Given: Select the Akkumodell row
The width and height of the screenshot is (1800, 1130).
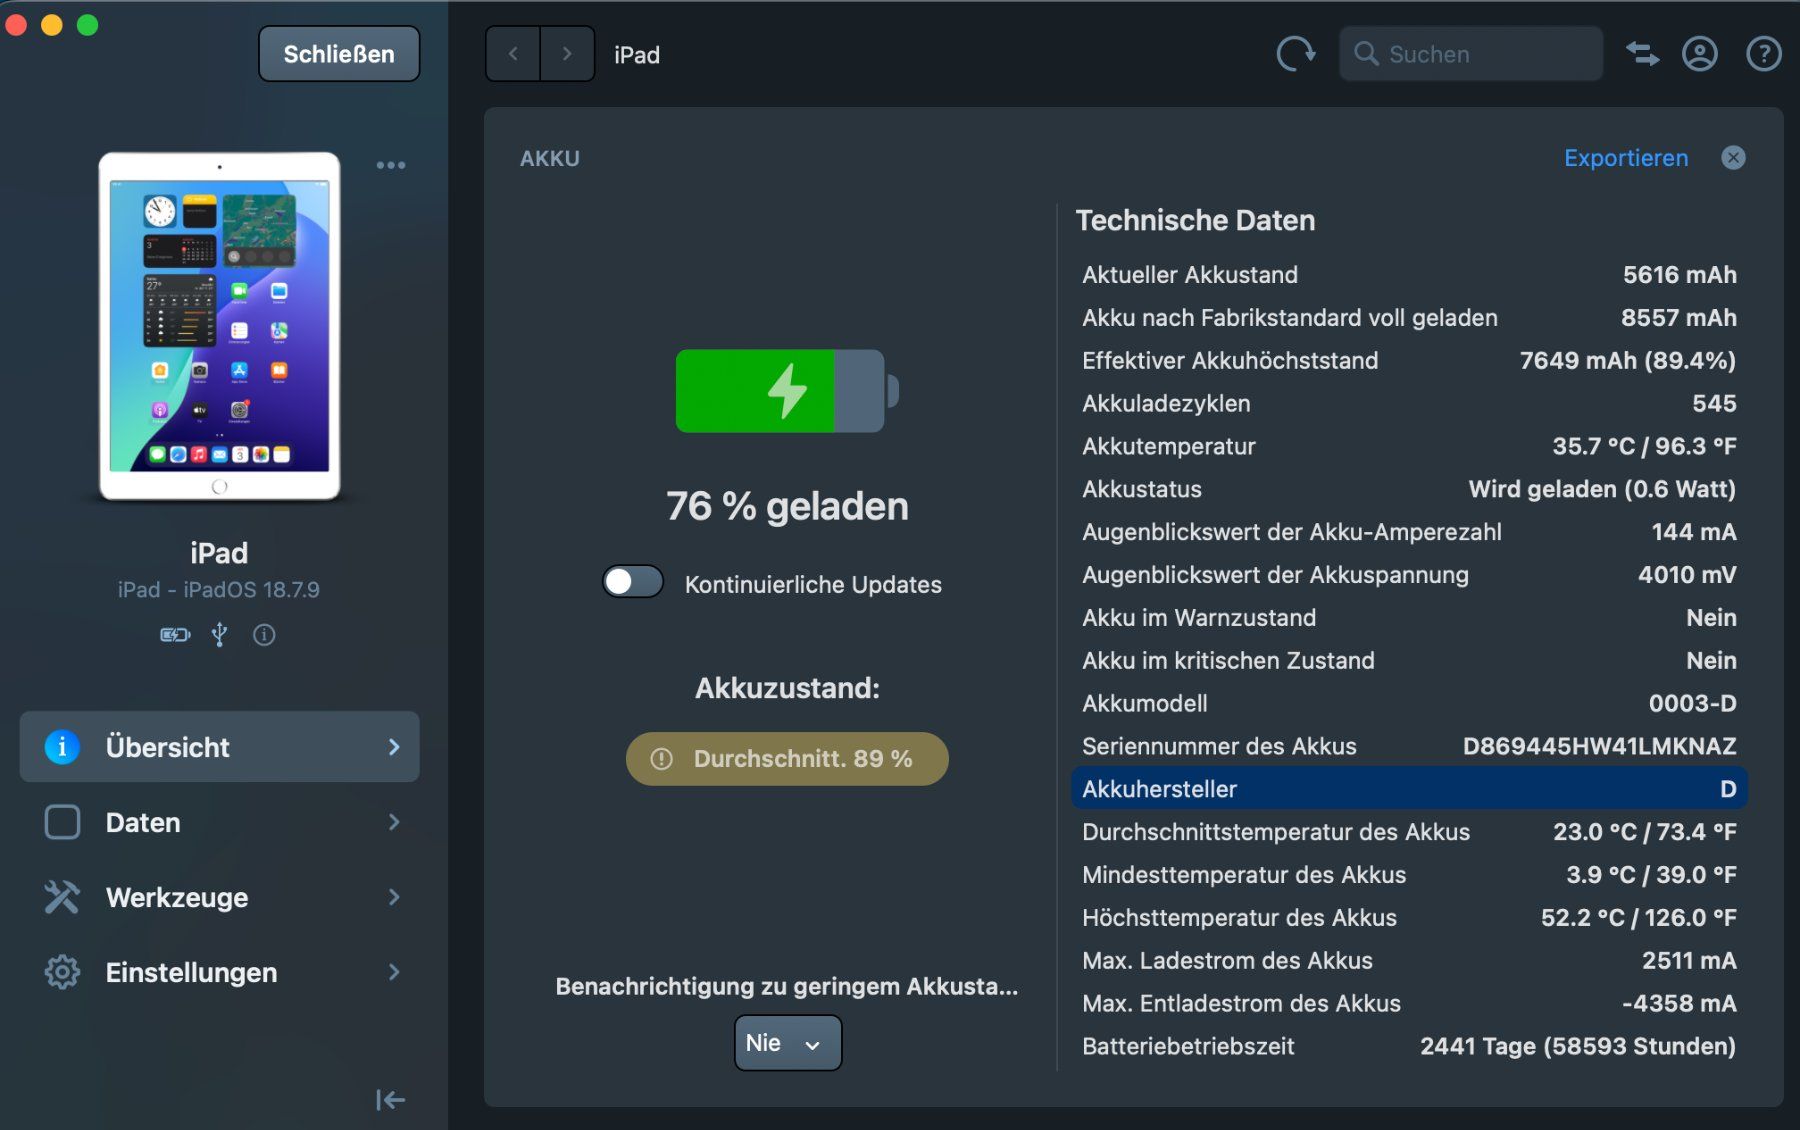Looking at the screenshot, I should pyautogui.click(x=1409, y=703).
